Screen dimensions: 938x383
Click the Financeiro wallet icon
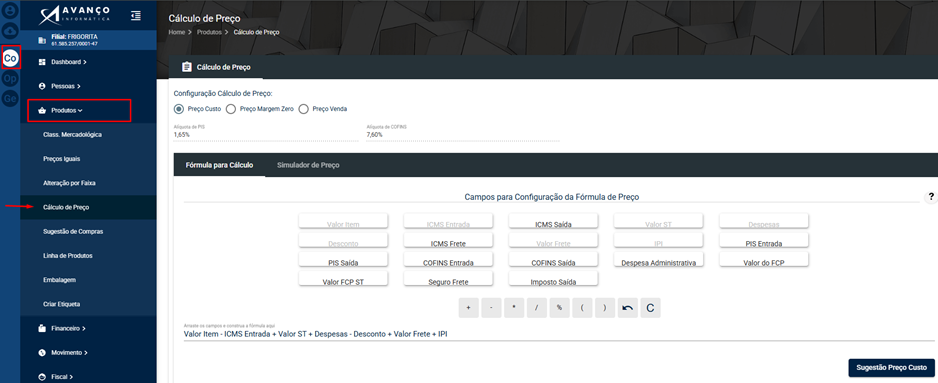tap(42, 329)
